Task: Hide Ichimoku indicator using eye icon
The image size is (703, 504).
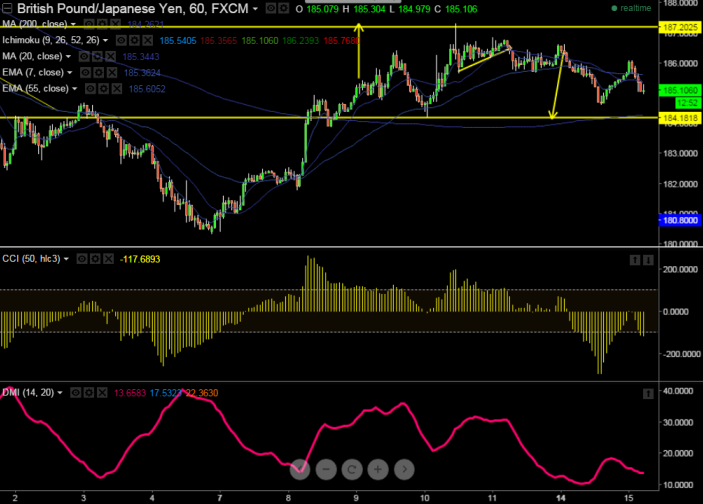Action: tap(122, 40)
